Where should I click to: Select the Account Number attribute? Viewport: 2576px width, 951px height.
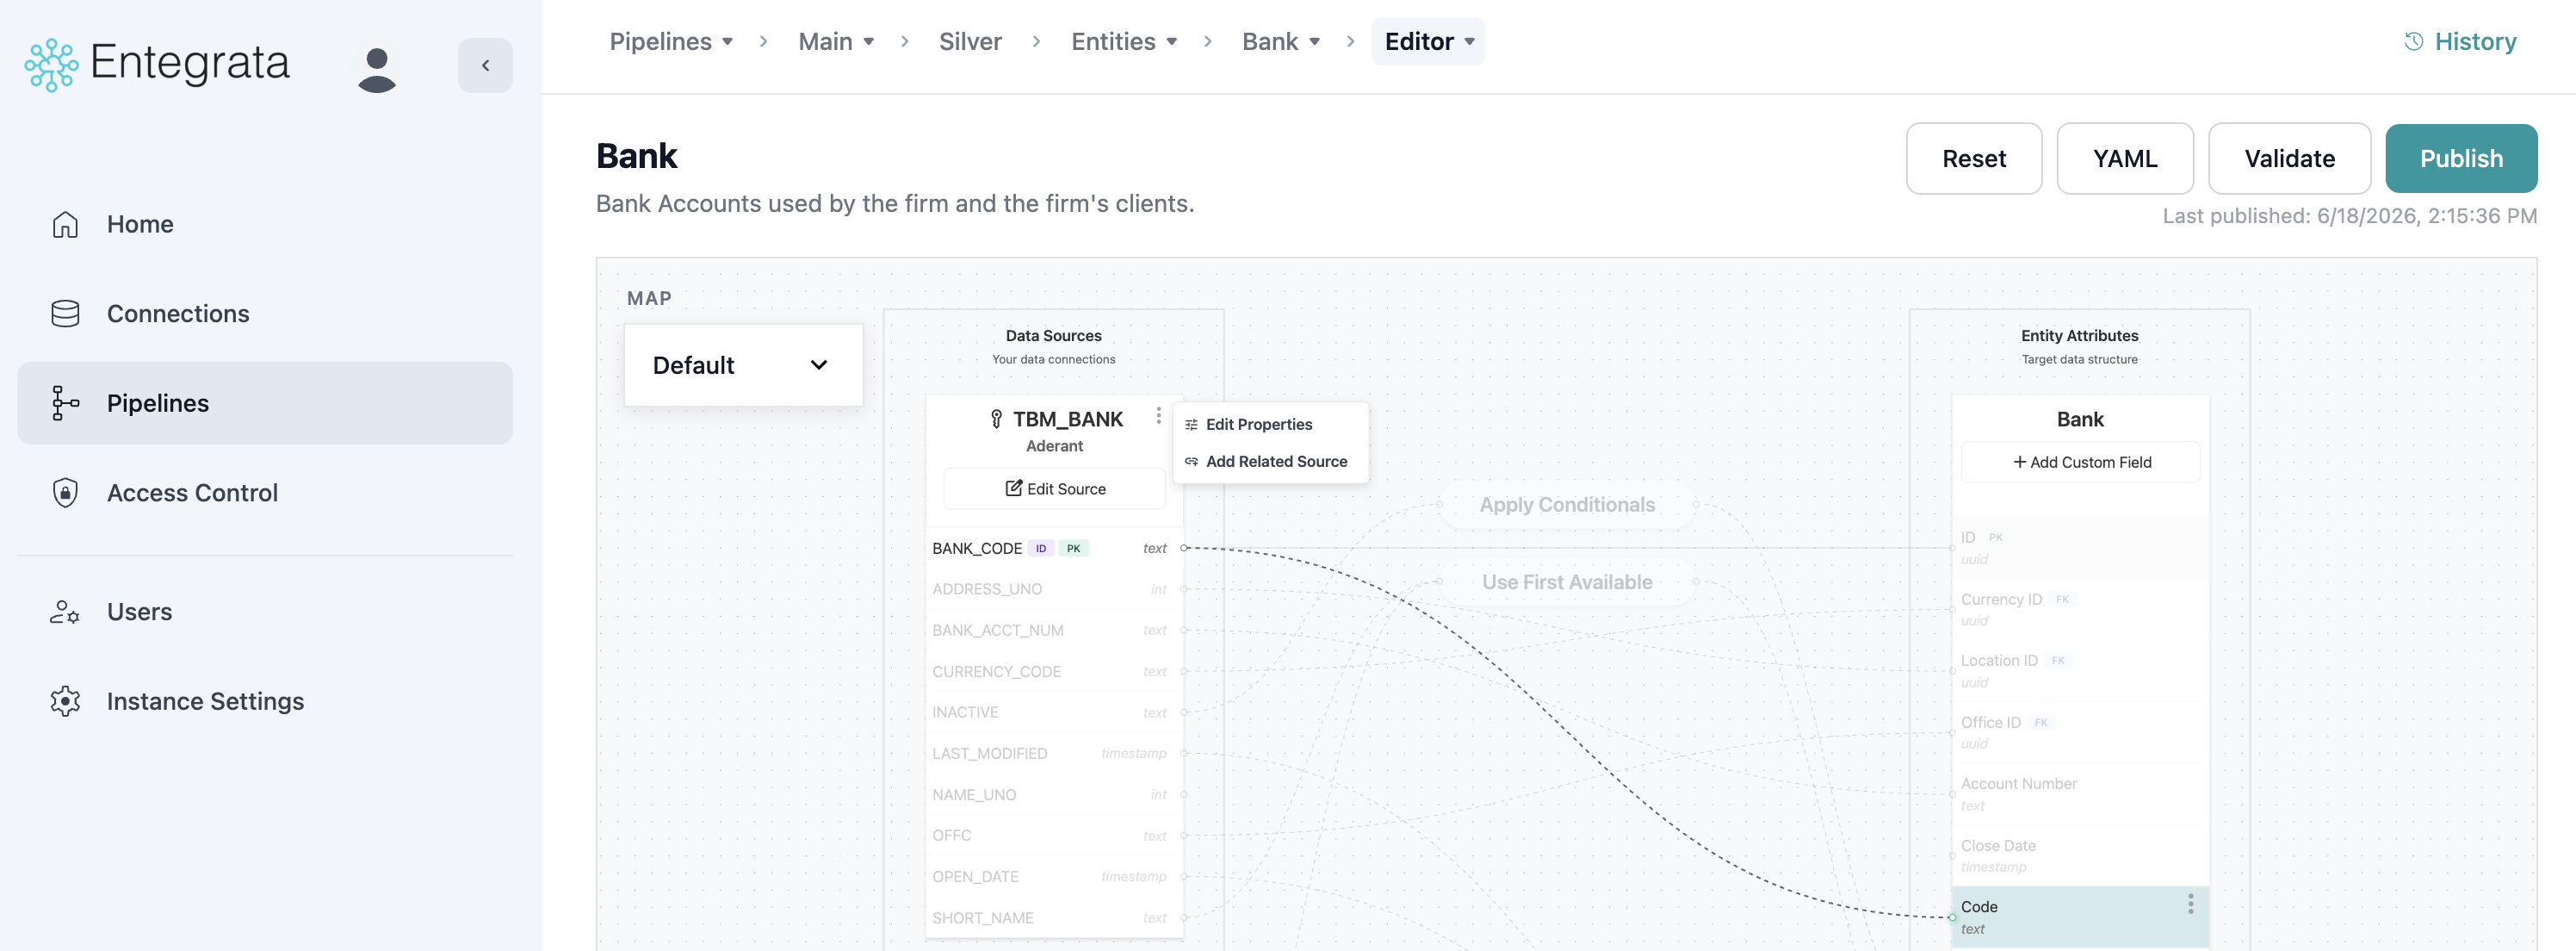2080,794
